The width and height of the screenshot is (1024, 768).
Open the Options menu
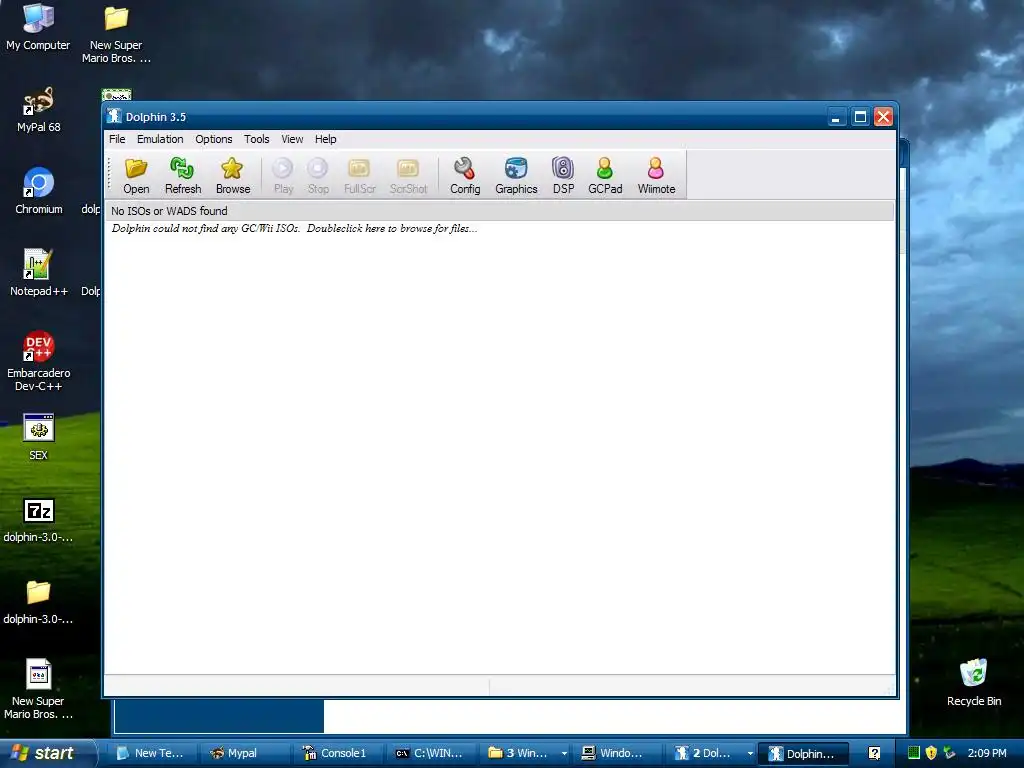click(x=214, y=139)
